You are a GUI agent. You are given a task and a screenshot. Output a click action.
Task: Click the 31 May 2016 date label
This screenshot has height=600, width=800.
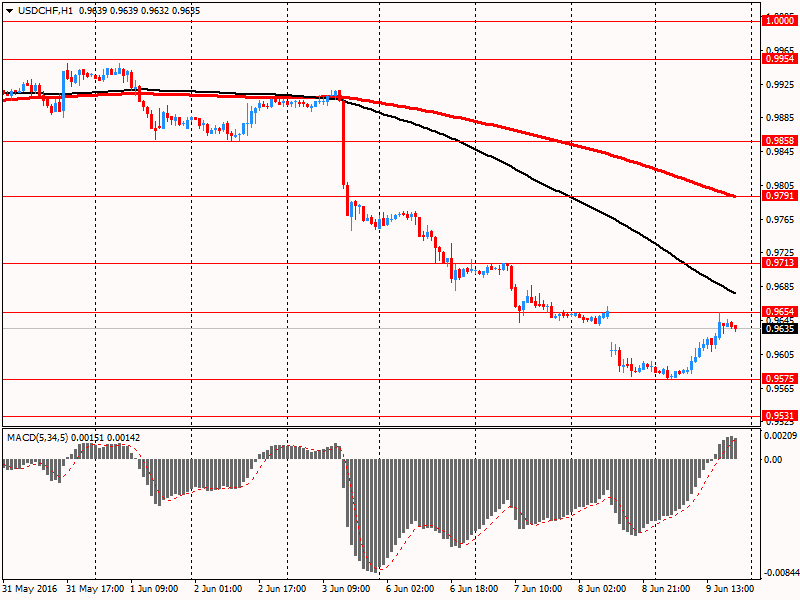(x=30, y=589)
